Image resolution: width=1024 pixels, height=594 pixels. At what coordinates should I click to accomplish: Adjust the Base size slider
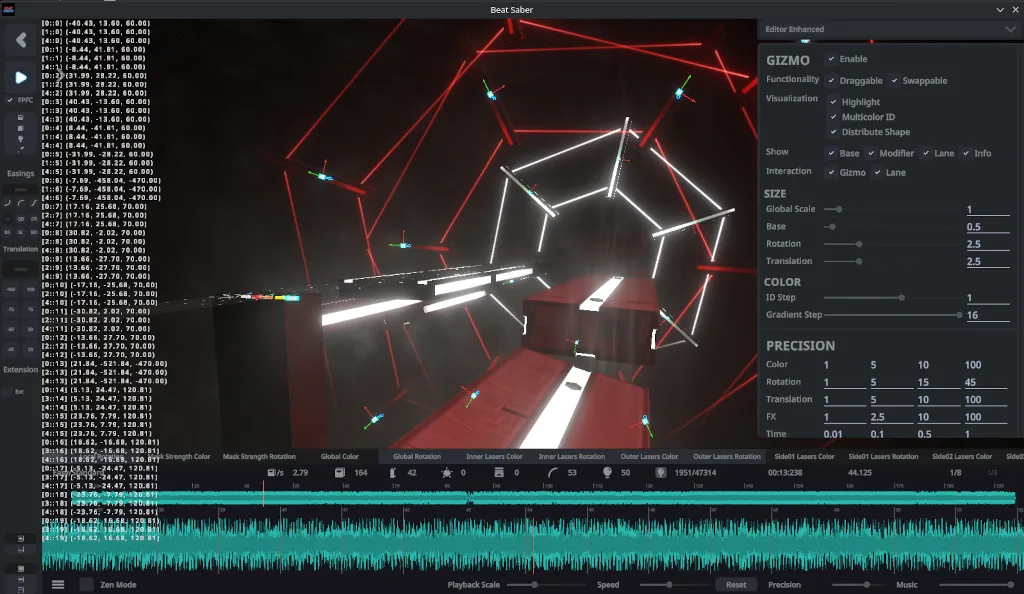pos(893,227)
